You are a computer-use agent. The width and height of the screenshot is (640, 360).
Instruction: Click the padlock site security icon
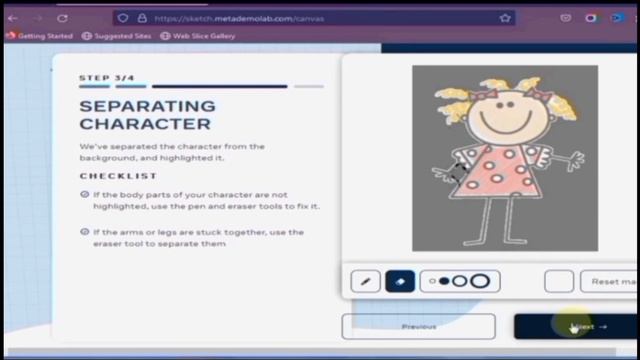142,18
